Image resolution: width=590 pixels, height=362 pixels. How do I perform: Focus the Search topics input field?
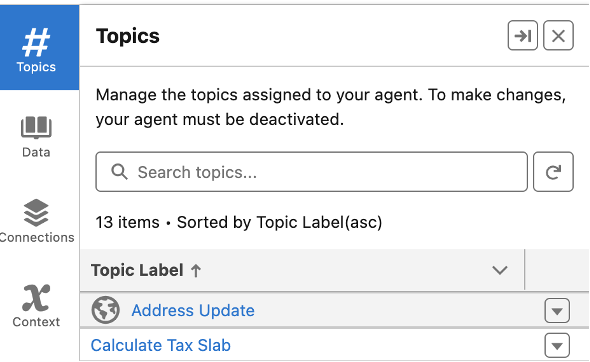pos(312,172)
